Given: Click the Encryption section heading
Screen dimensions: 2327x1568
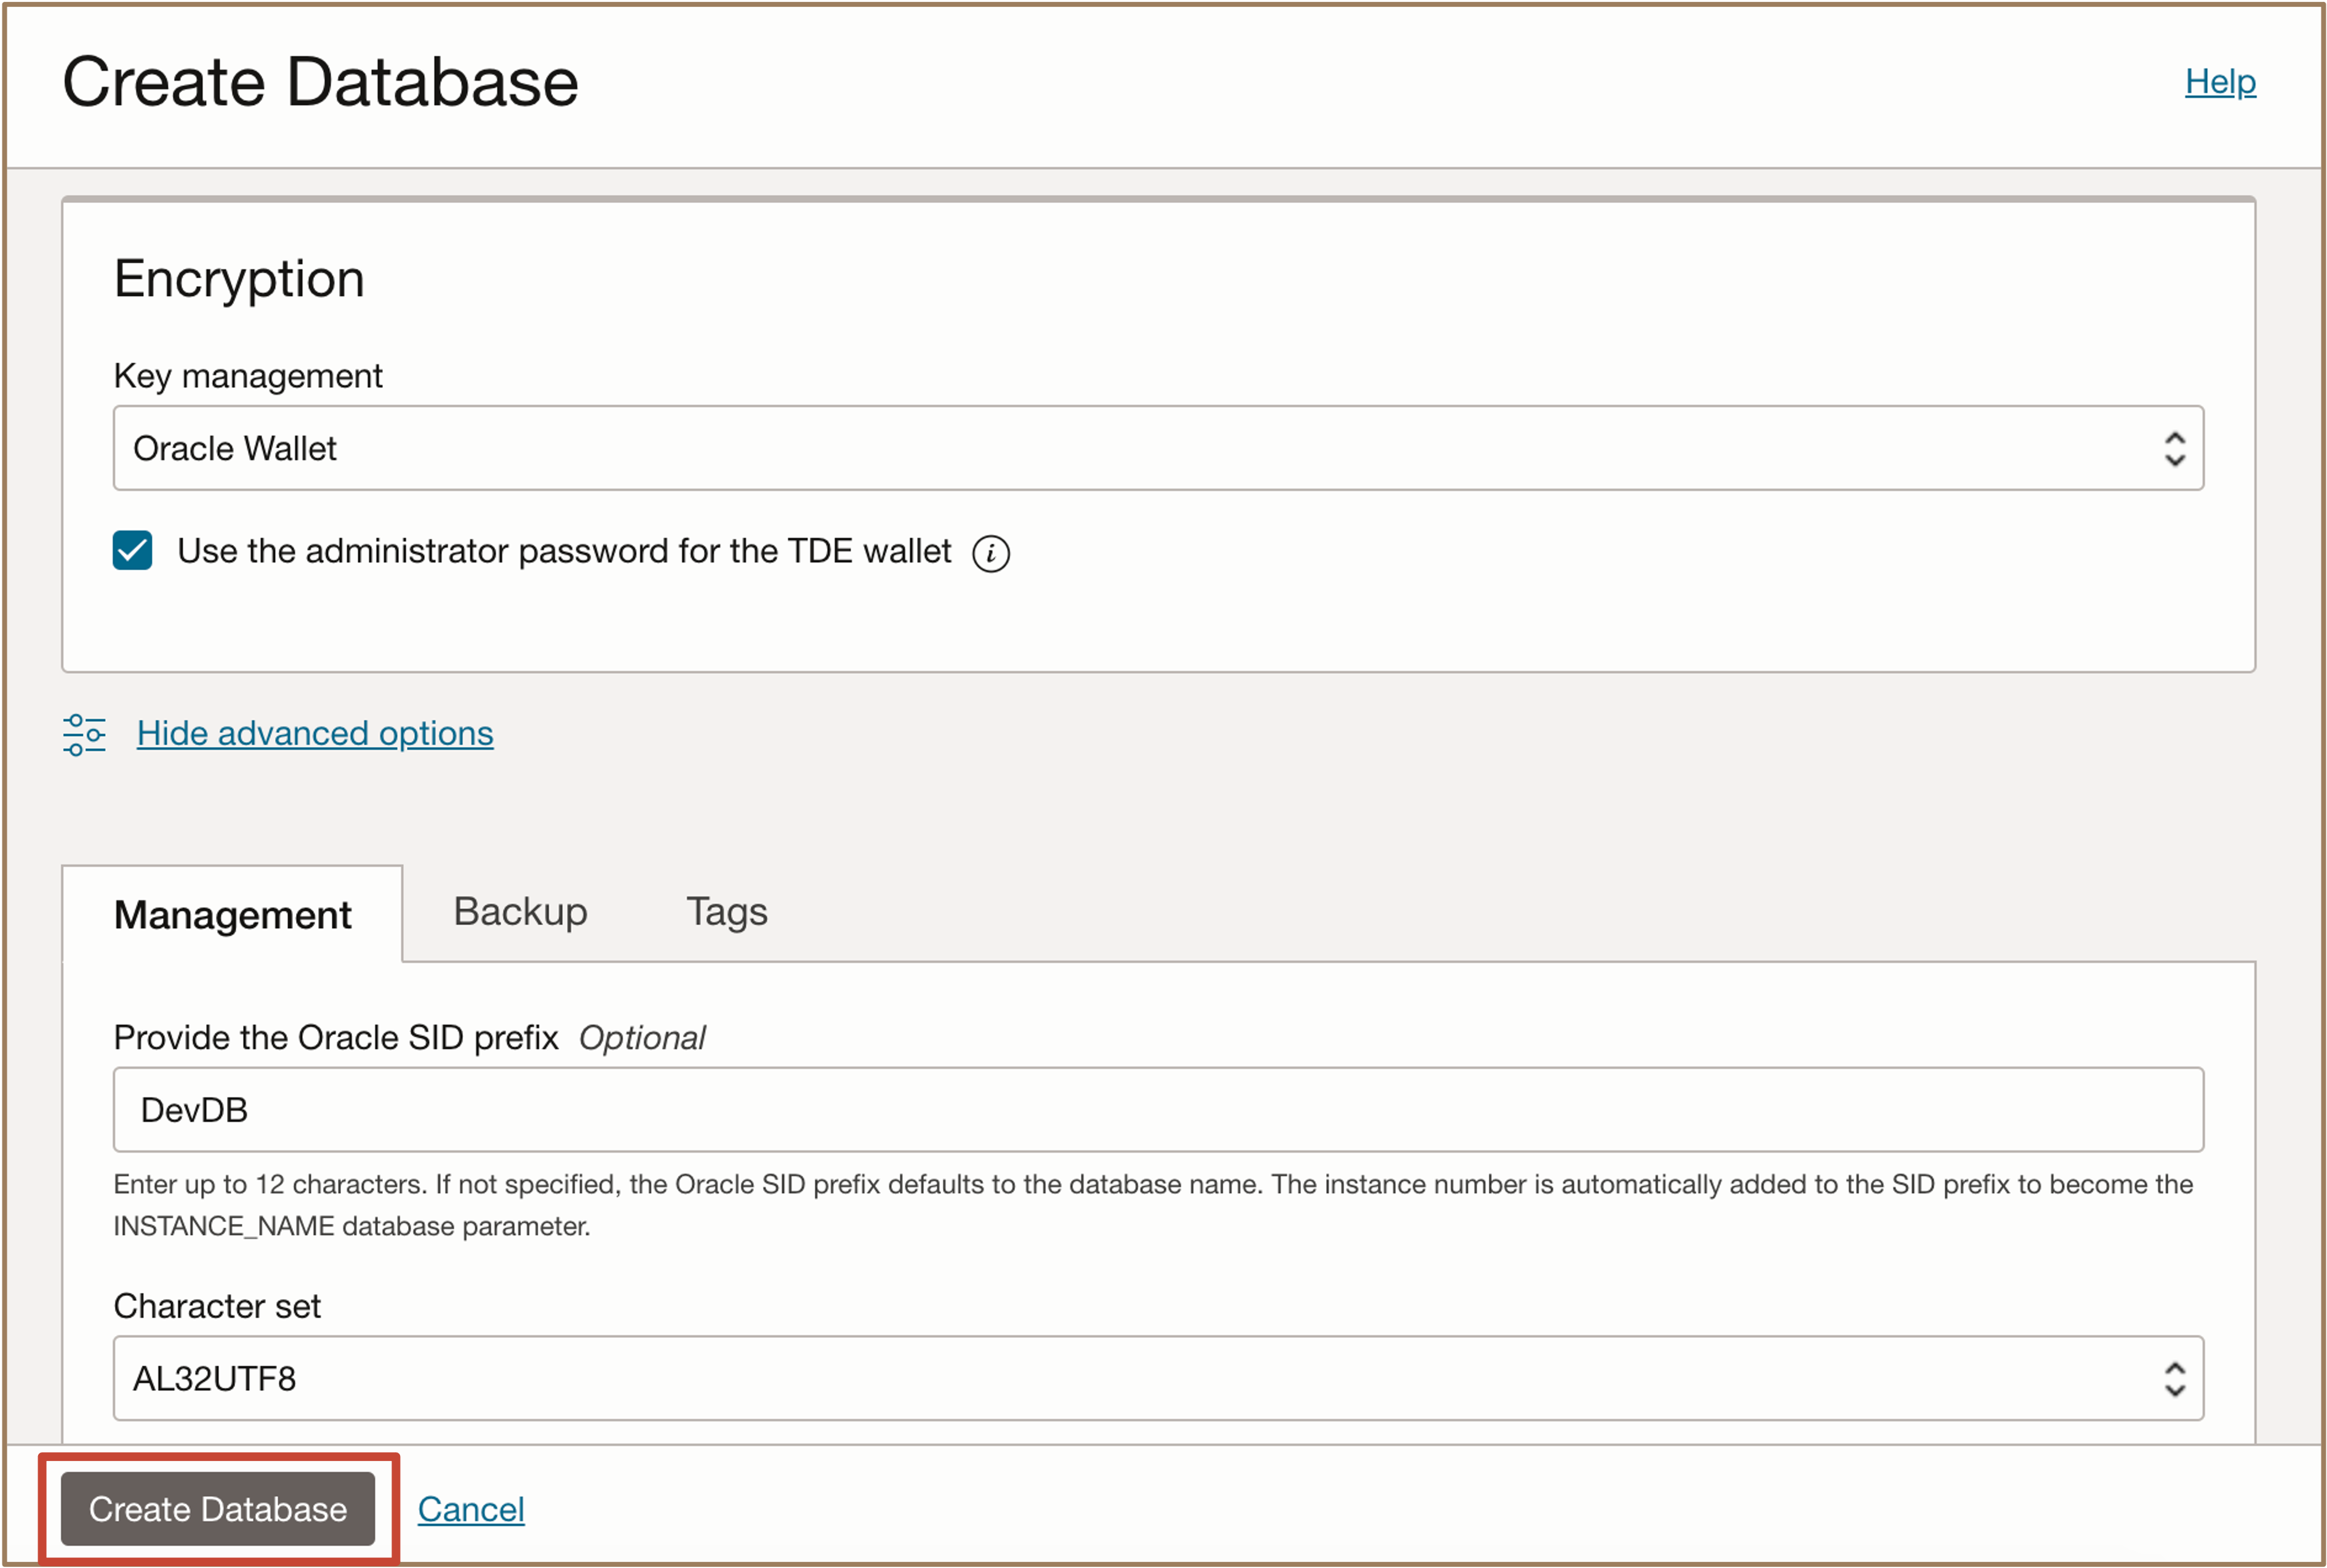Looking at the screenshot, I should tap(239, 279).
